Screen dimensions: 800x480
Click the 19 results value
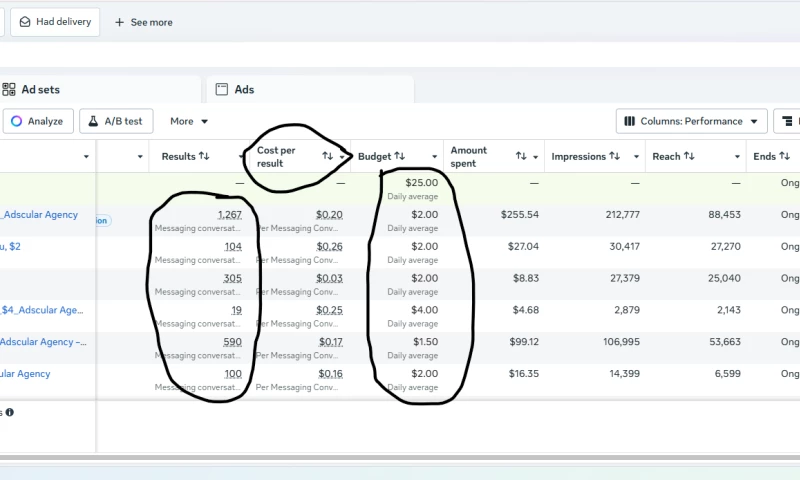tap(237, 310)
